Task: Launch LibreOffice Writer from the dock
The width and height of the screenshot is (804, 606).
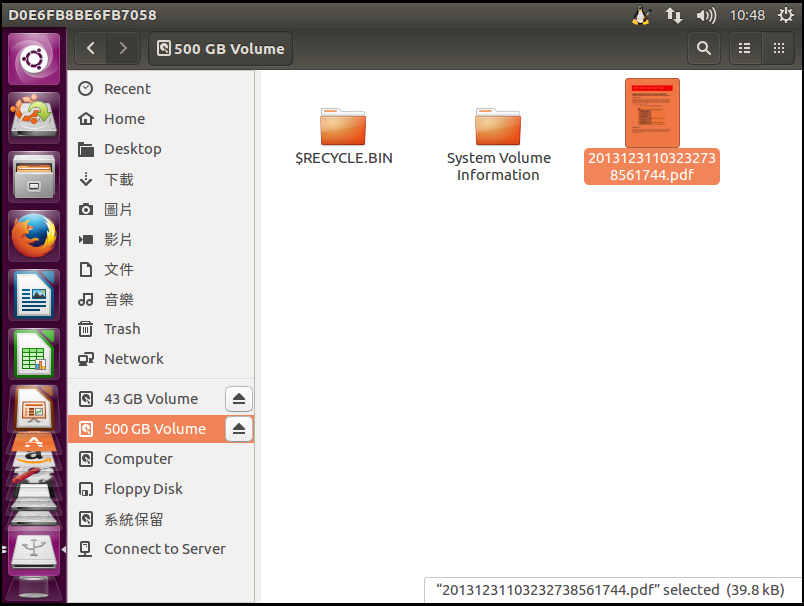Action: [34, 295]
